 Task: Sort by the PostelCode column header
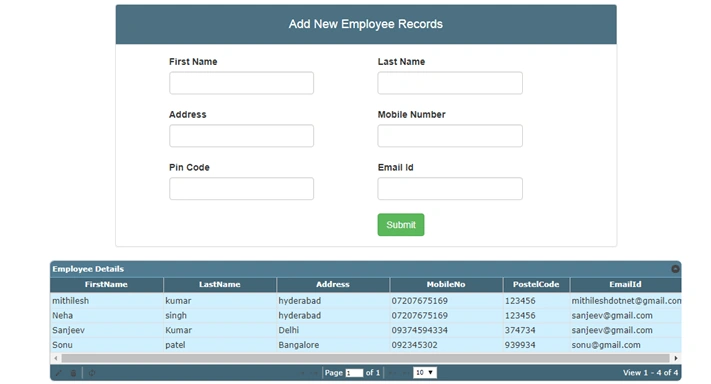click(536, 285)
